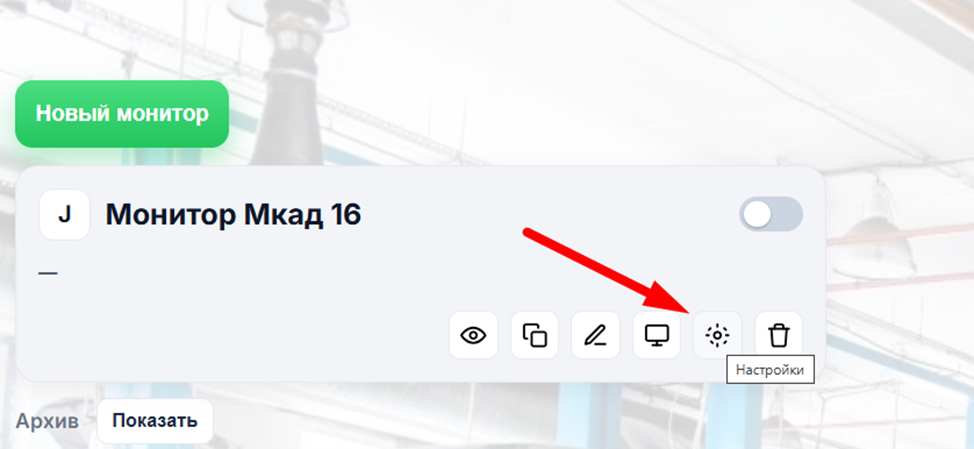
Task: Enable the Монитор Мкад 16 switch
Action: click(x=771, y=214)
